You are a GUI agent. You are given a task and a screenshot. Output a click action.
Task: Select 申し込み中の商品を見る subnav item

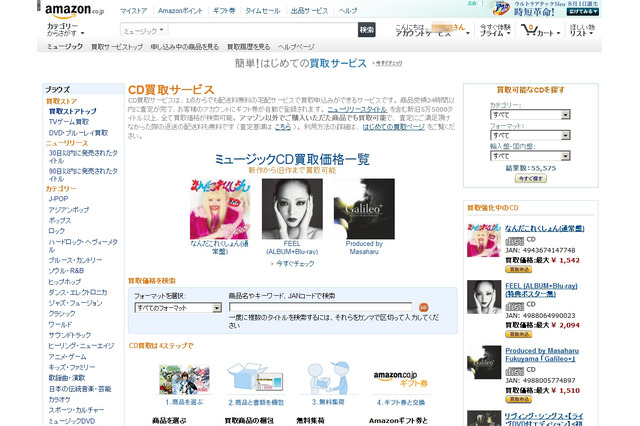(x=184, y=47)
